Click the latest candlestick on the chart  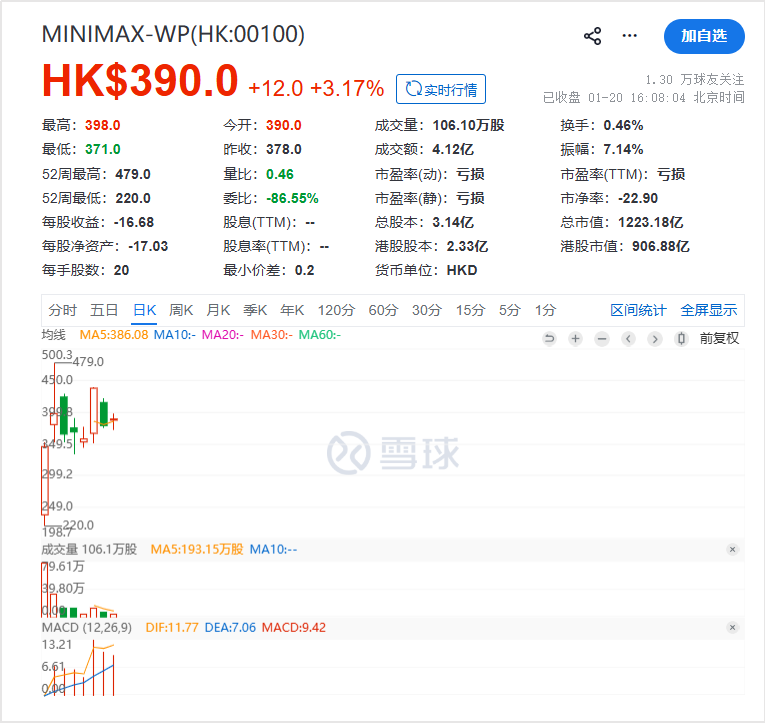(114, 421)
